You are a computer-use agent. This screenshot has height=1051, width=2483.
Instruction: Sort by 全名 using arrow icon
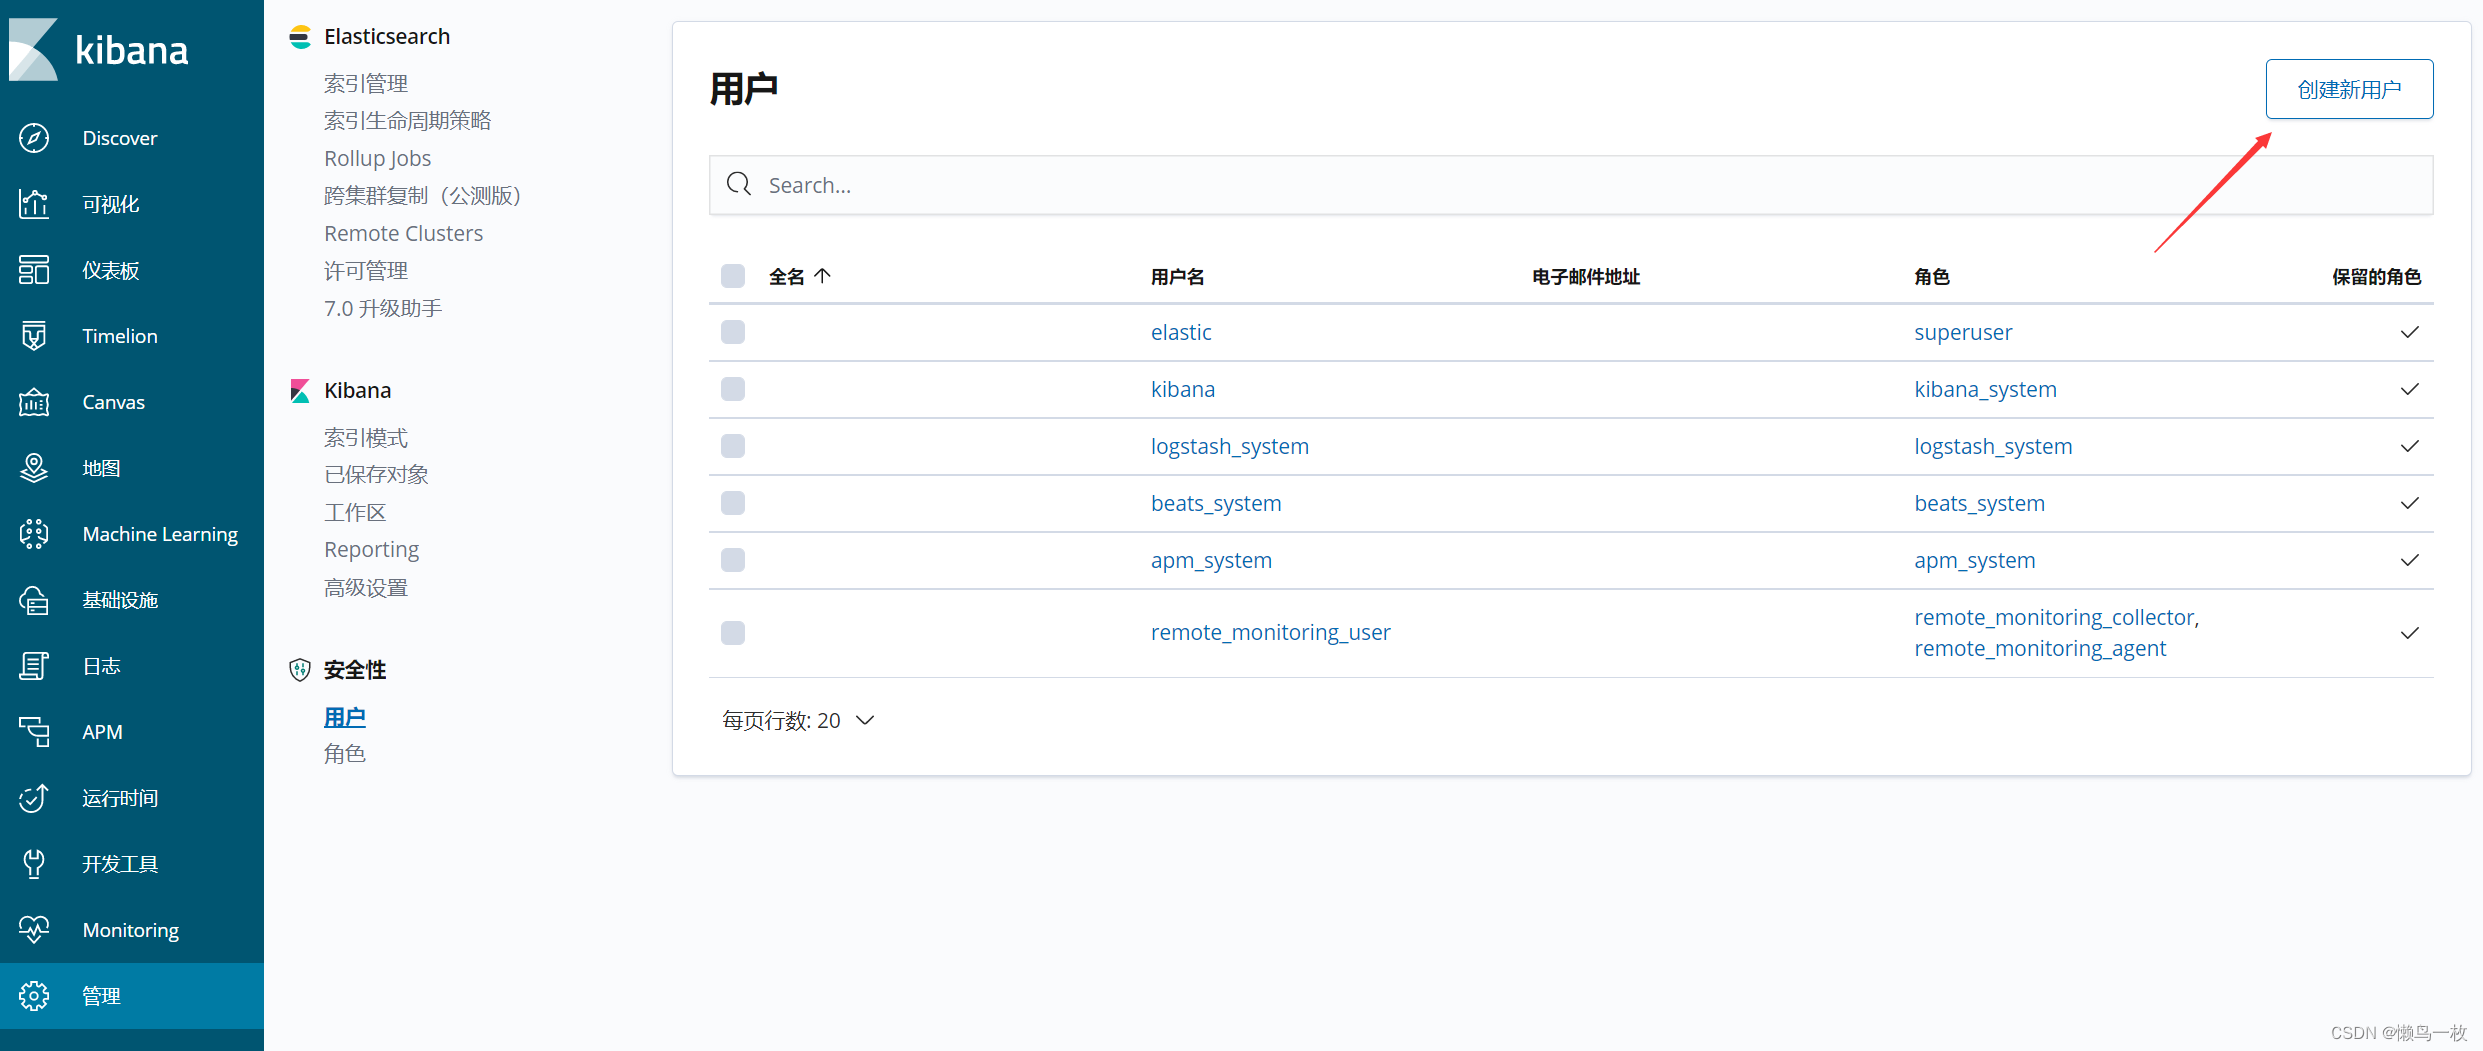point(823,276)
